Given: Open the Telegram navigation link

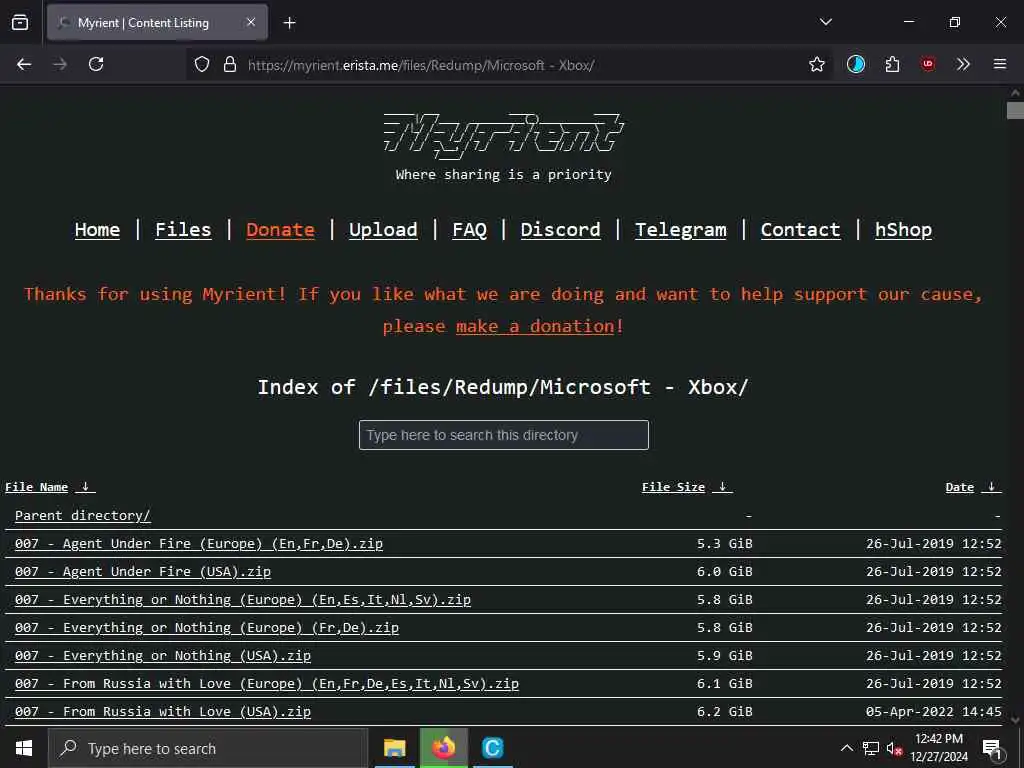Looking at the screenshot, I should pyautogui.click(x=680, y=230).
